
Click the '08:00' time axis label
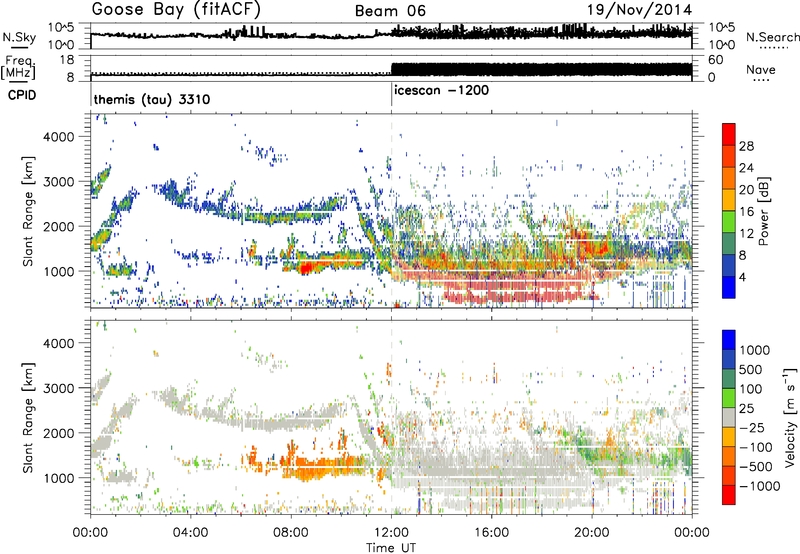291,533
